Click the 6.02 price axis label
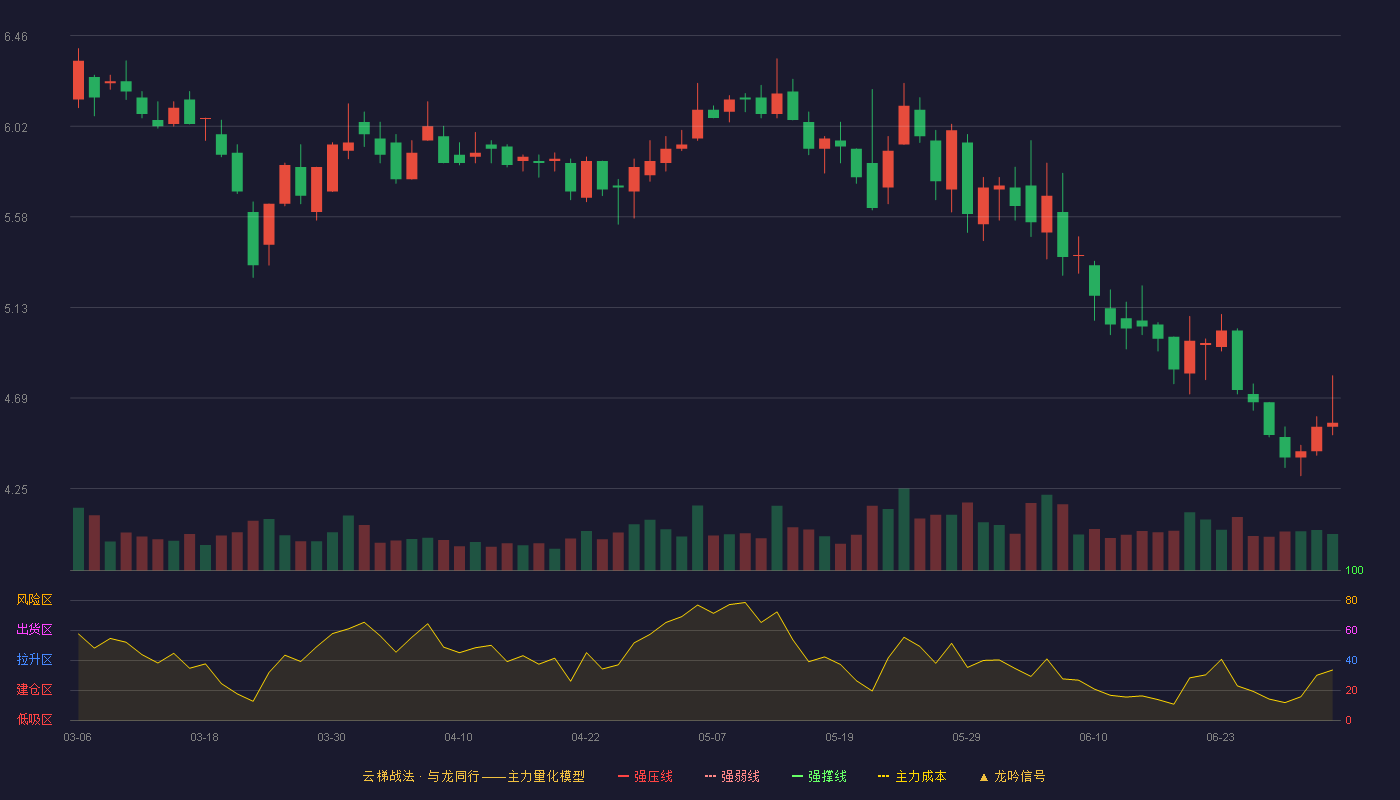The width and height of the screenshot is (1400, 800). click(16, 128)
